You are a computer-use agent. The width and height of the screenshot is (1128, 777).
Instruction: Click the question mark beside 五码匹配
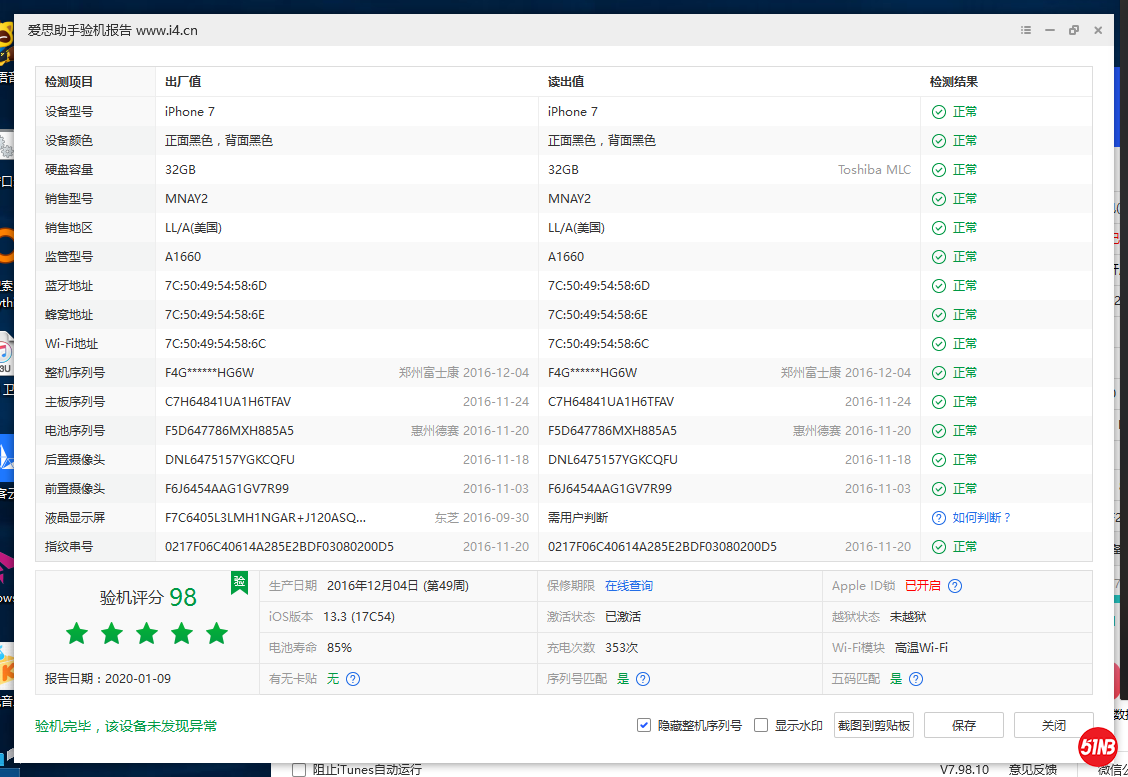click(x=916, y=678)
